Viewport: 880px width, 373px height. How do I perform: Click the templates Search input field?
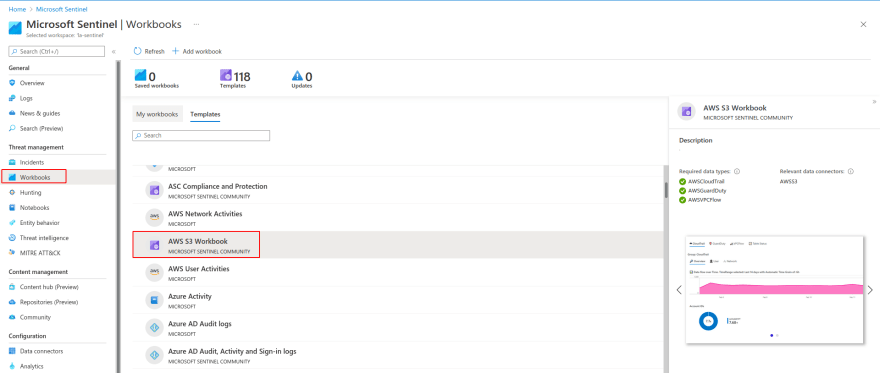[x=201, y=136]
